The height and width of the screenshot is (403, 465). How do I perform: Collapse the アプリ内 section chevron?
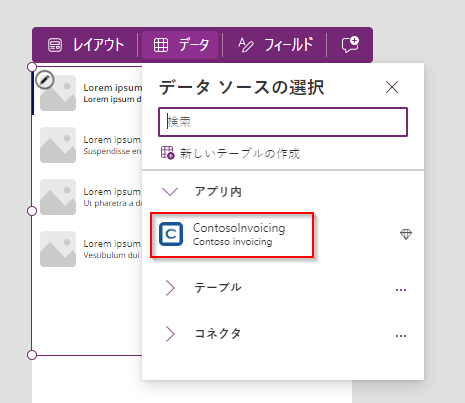coord(170,192)
